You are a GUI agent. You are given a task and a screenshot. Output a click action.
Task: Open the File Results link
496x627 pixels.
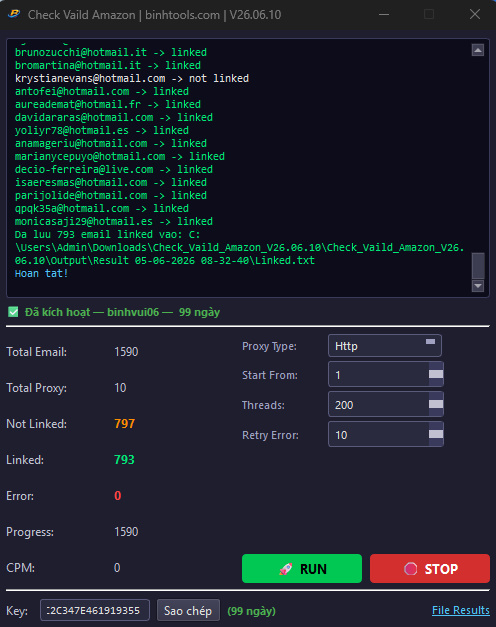click(x=461, y=610)
